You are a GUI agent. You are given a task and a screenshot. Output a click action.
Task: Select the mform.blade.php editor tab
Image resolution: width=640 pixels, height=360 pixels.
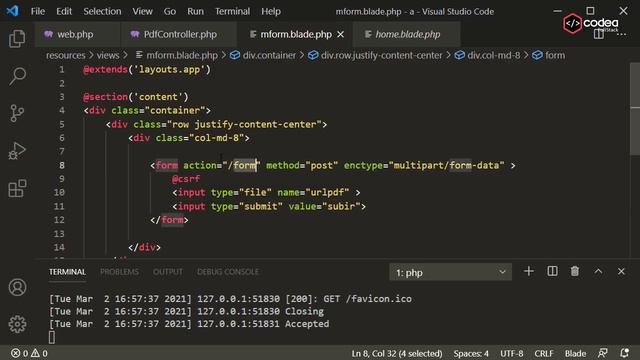click(296, 35)
